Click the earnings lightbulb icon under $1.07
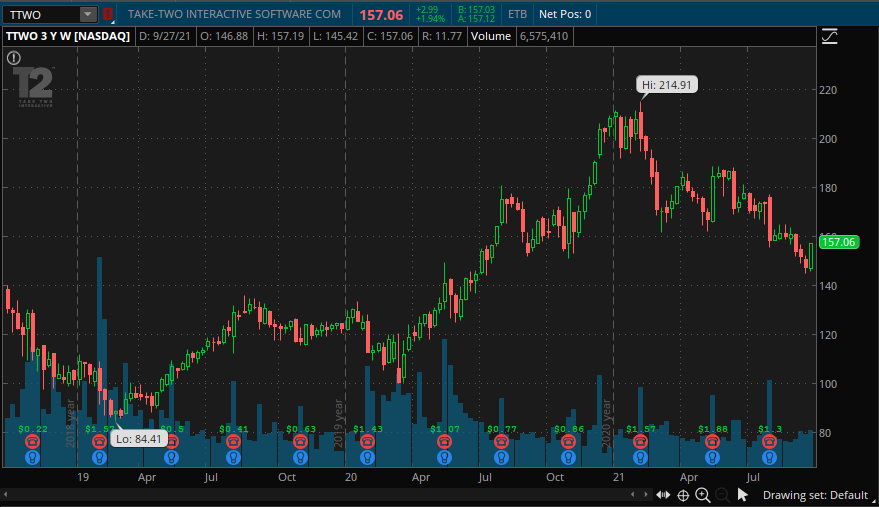 click(445, 458)
